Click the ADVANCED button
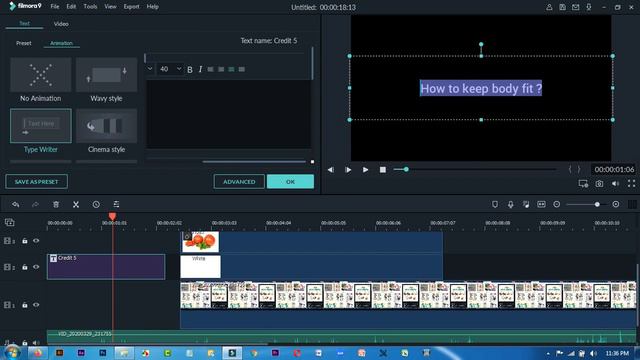The image size is (640, 360). 239,182
